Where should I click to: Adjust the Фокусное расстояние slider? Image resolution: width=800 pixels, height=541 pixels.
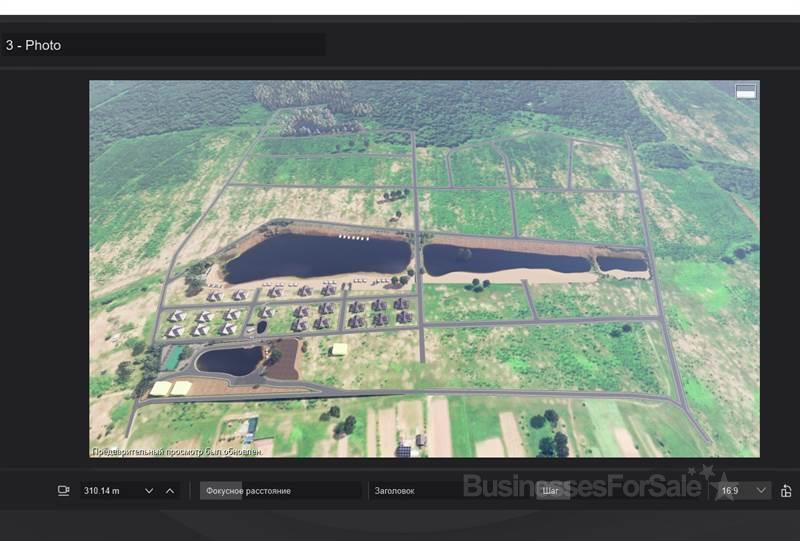(x=280, y=491)
